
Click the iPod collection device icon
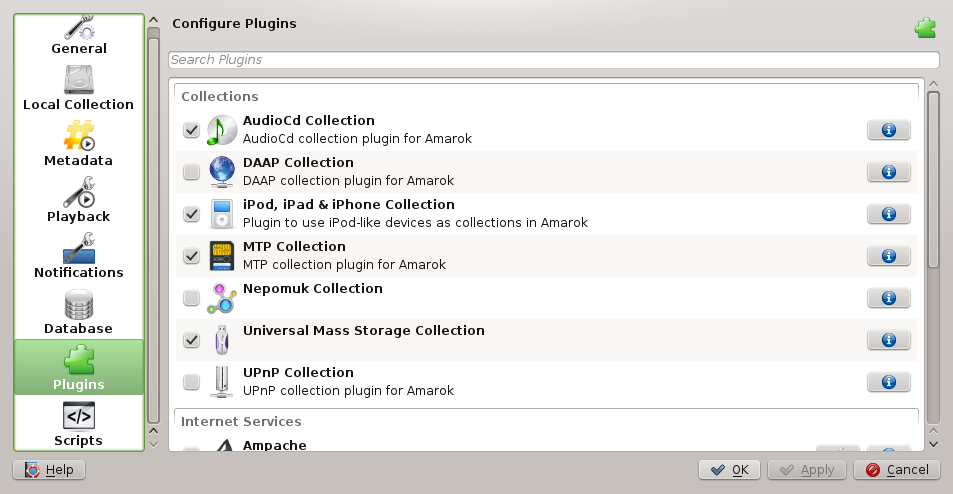coord(222,214)
